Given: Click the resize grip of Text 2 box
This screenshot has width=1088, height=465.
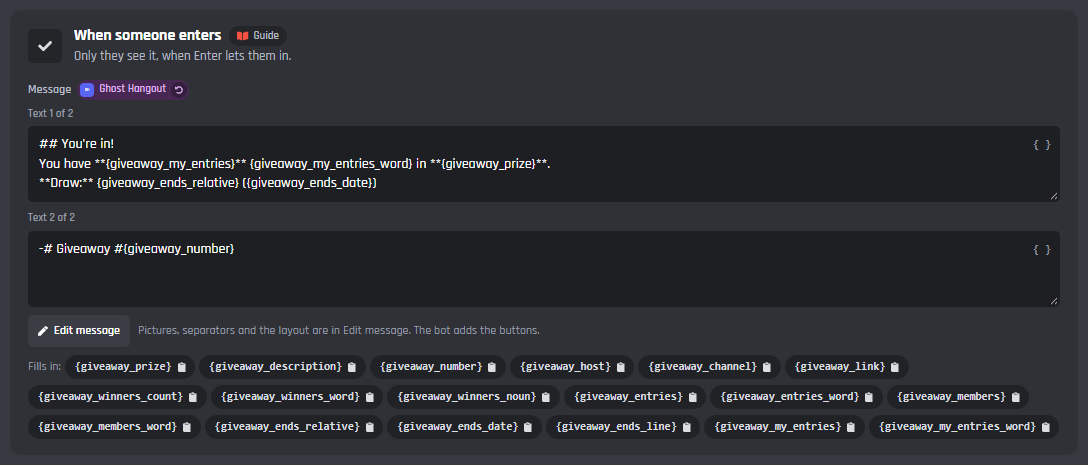Looking at the screenshot, I should 1054,301.
